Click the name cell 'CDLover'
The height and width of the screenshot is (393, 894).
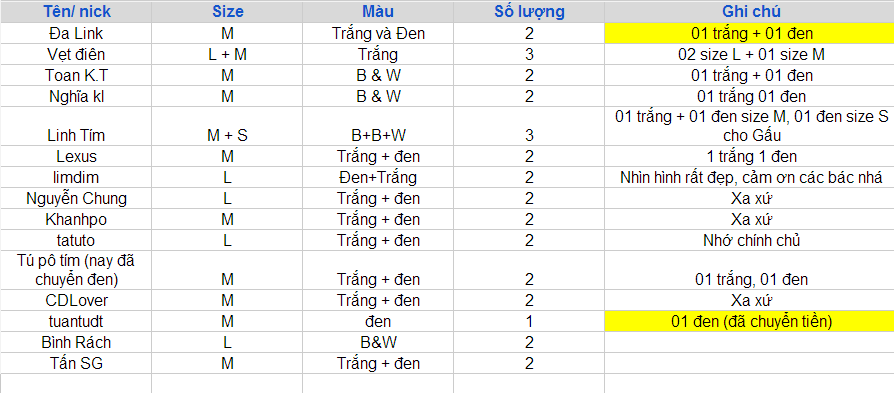76,300
